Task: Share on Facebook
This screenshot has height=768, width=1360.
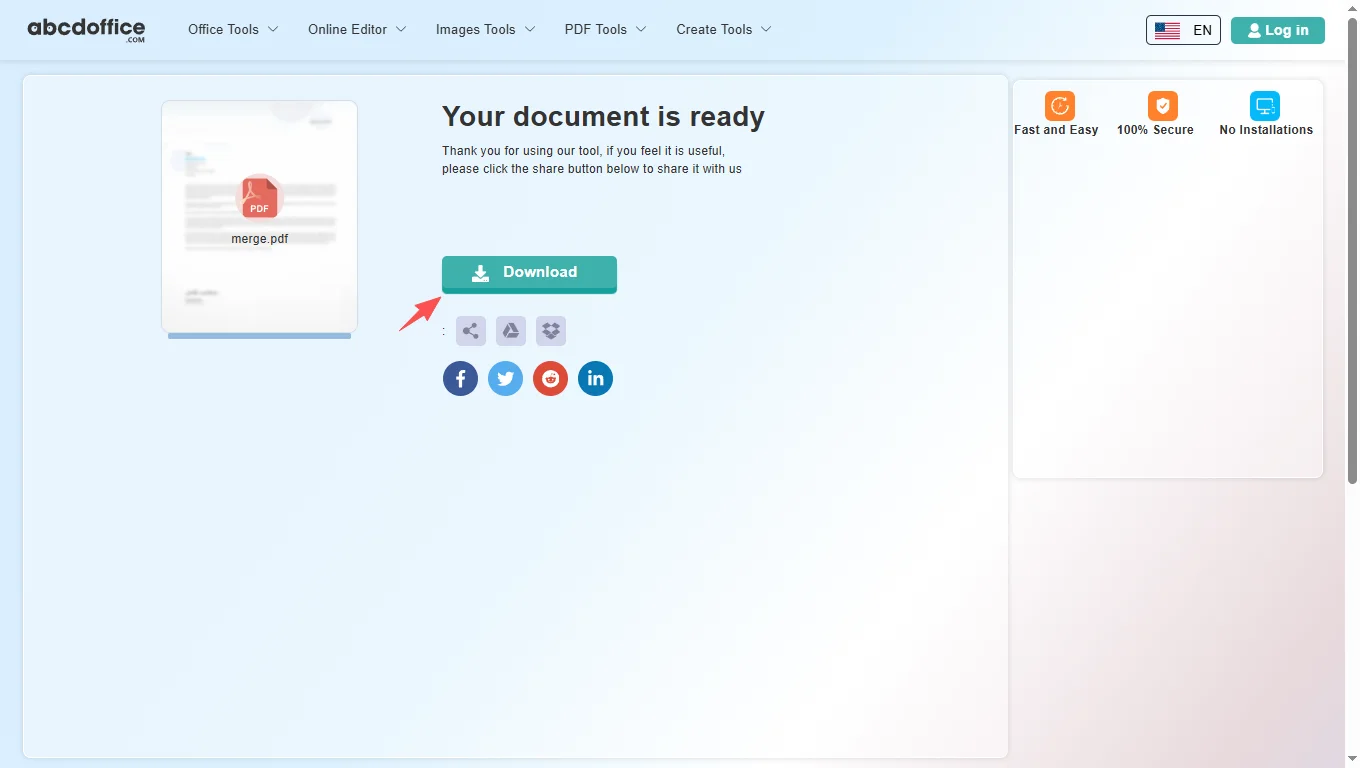Action: pos(460,378)
